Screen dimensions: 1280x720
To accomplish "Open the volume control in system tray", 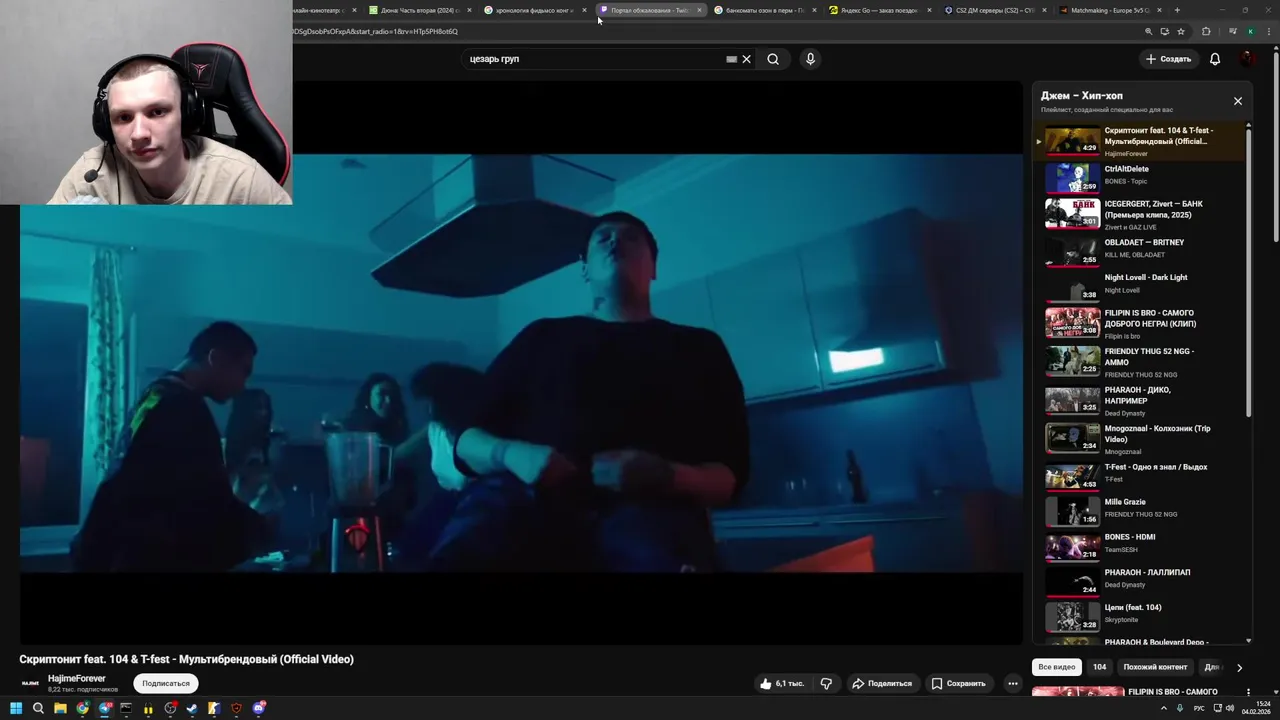I will pos(1230,708).
